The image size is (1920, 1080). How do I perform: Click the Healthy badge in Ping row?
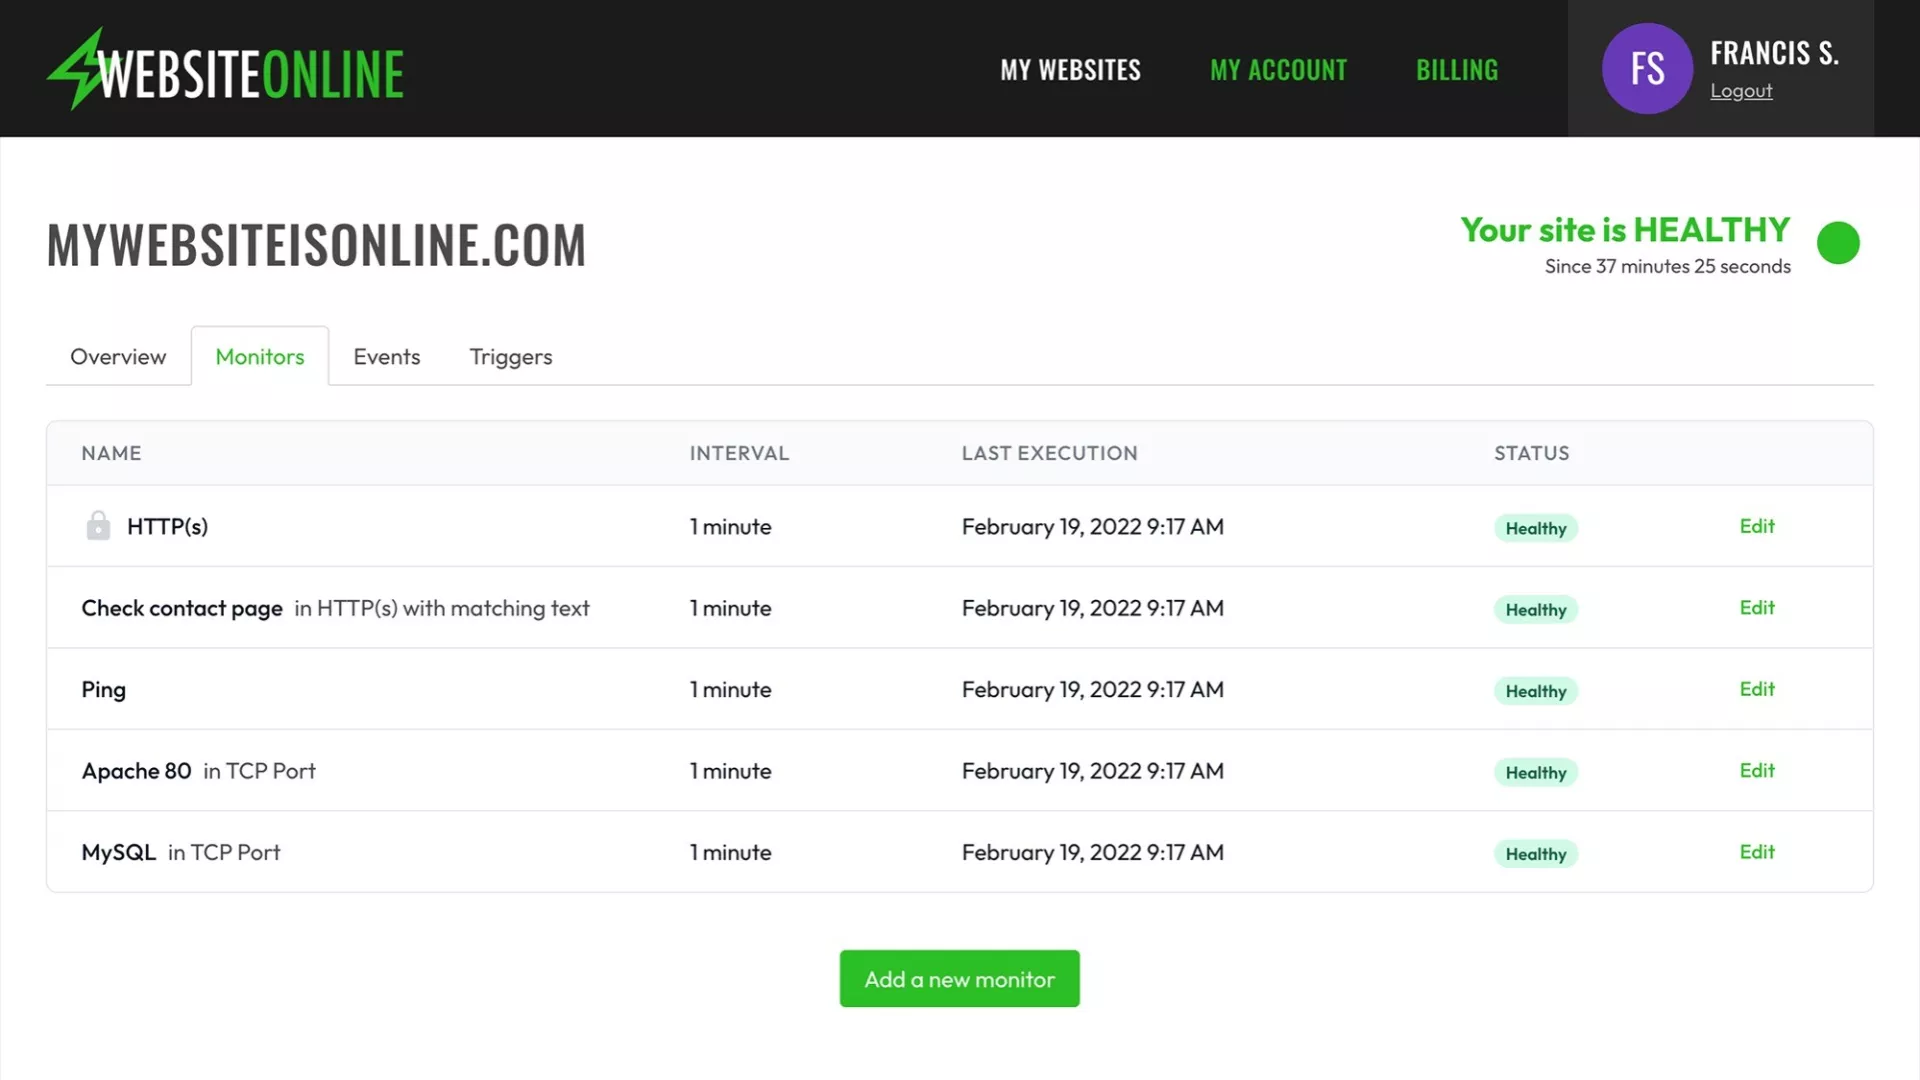1535,691
